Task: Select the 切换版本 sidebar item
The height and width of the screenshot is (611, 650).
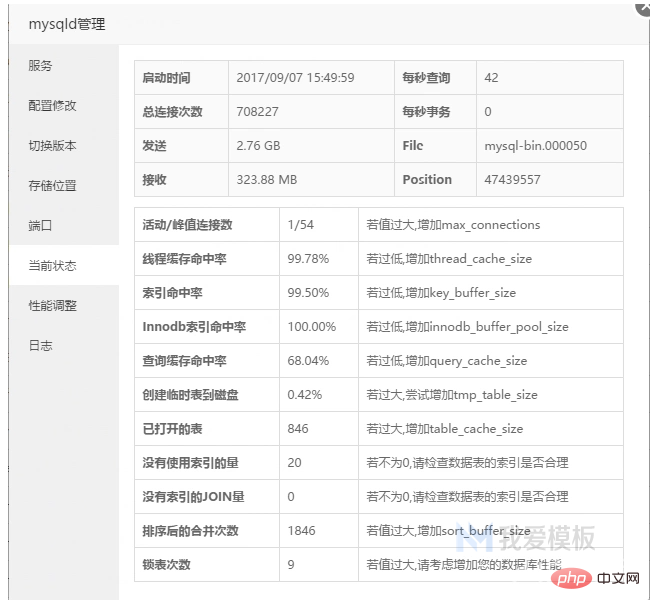Action: [52, 146]
